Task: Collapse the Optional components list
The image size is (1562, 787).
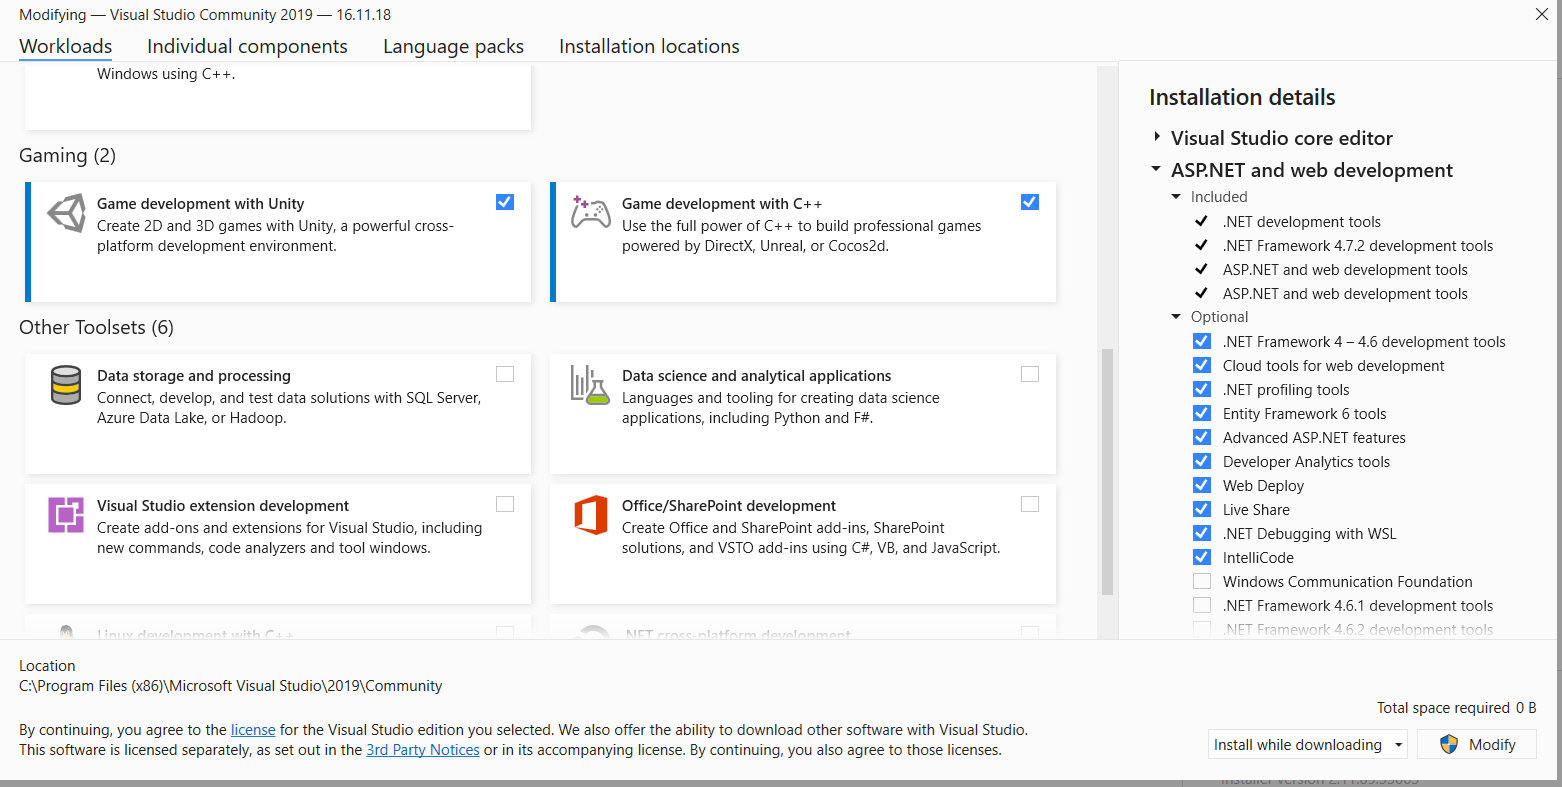Action: point(1177,317)
